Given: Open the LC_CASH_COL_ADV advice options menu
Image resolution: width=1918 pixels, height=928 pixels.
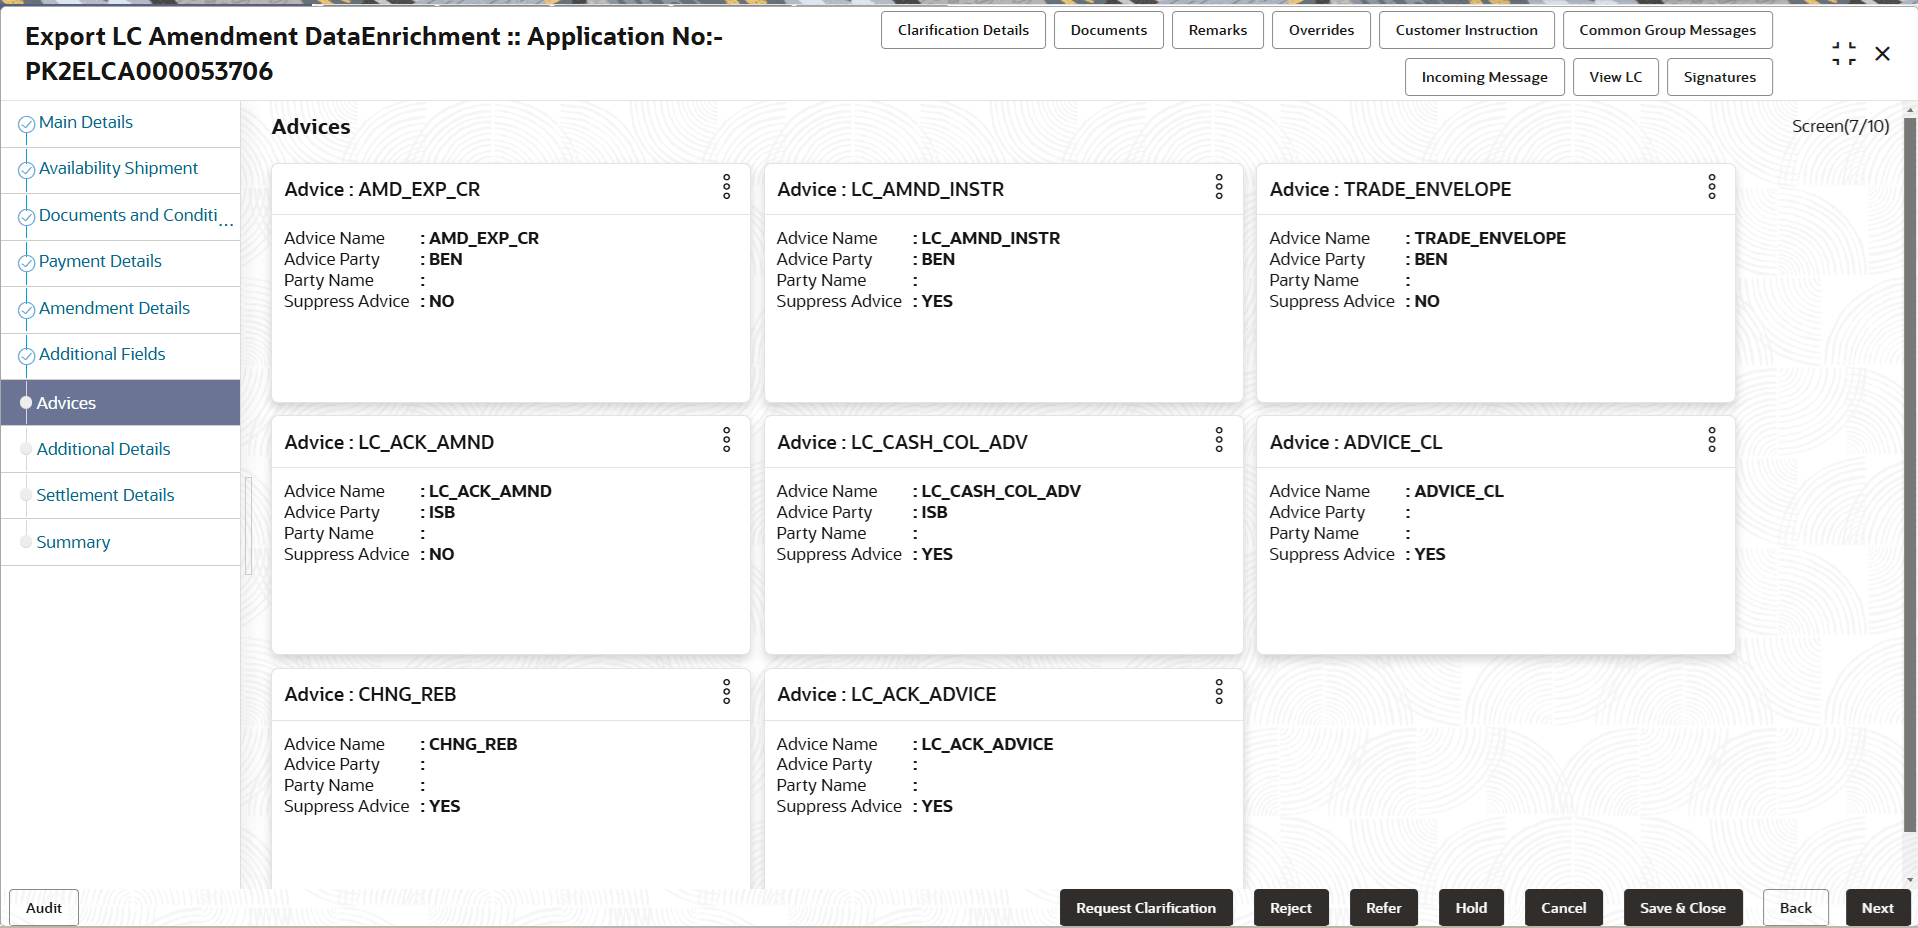Looking at the screenshot, I should [1219, 440].
